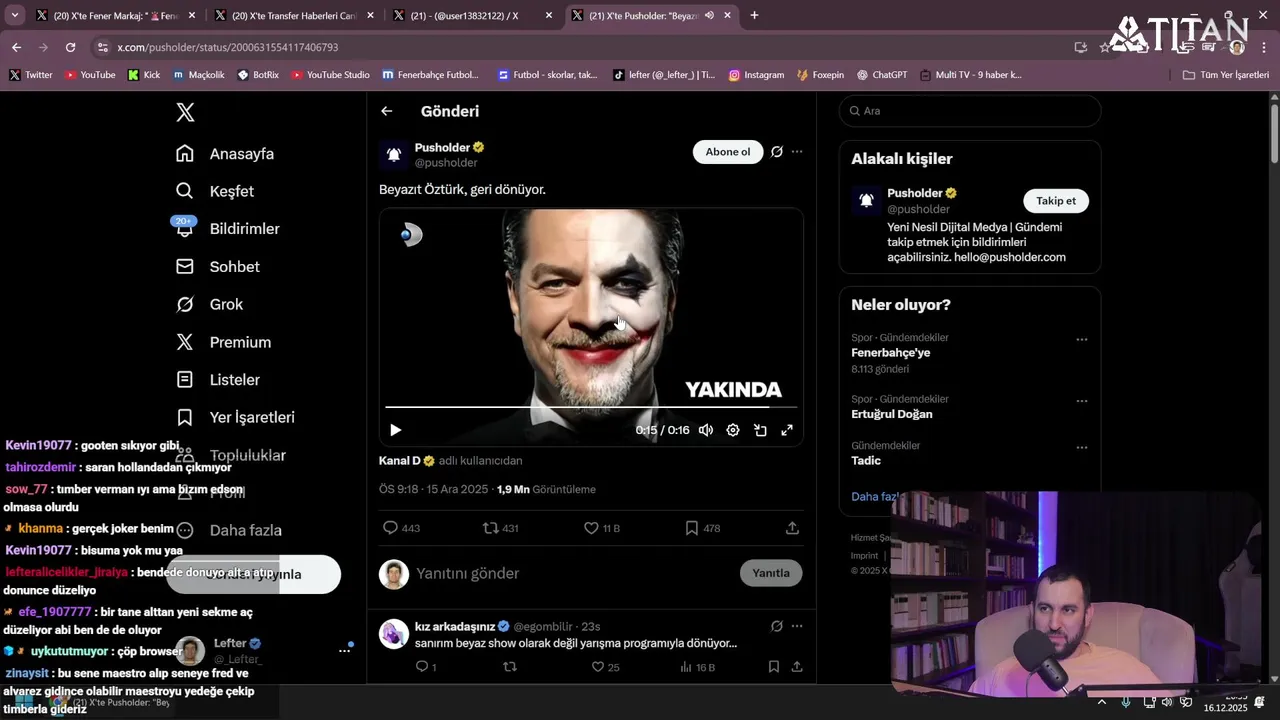This screenshot has width=1280, height=720.
Task: Open Premium page
Action: pos(223,342)
